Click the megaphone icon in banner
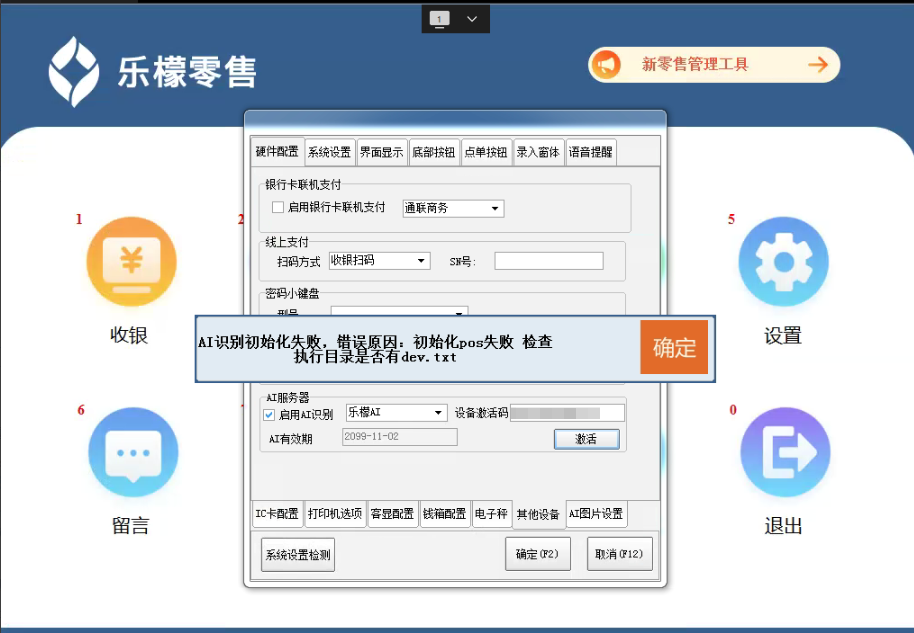 (x=606, y=65)
